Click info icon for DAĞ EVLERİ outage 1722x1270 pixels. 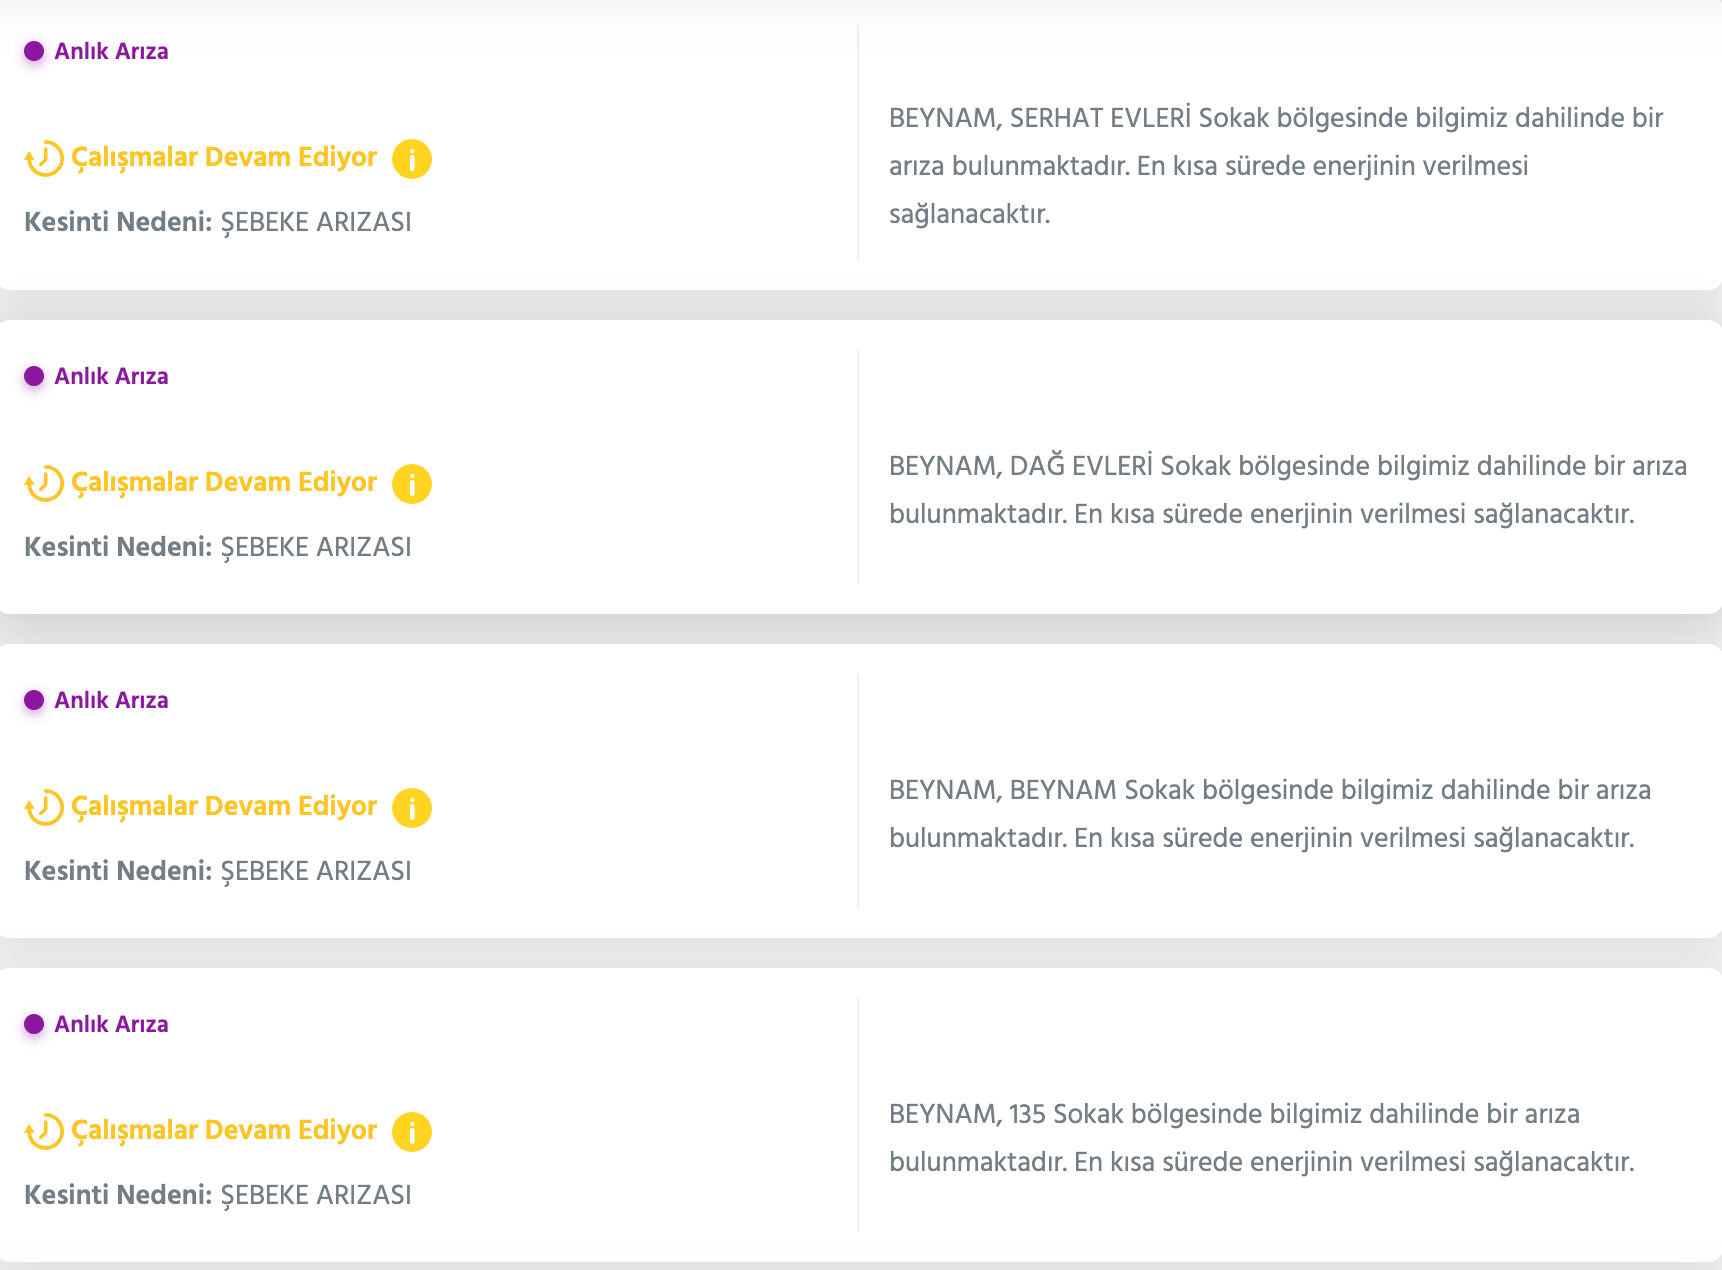[x=411, y=484]
